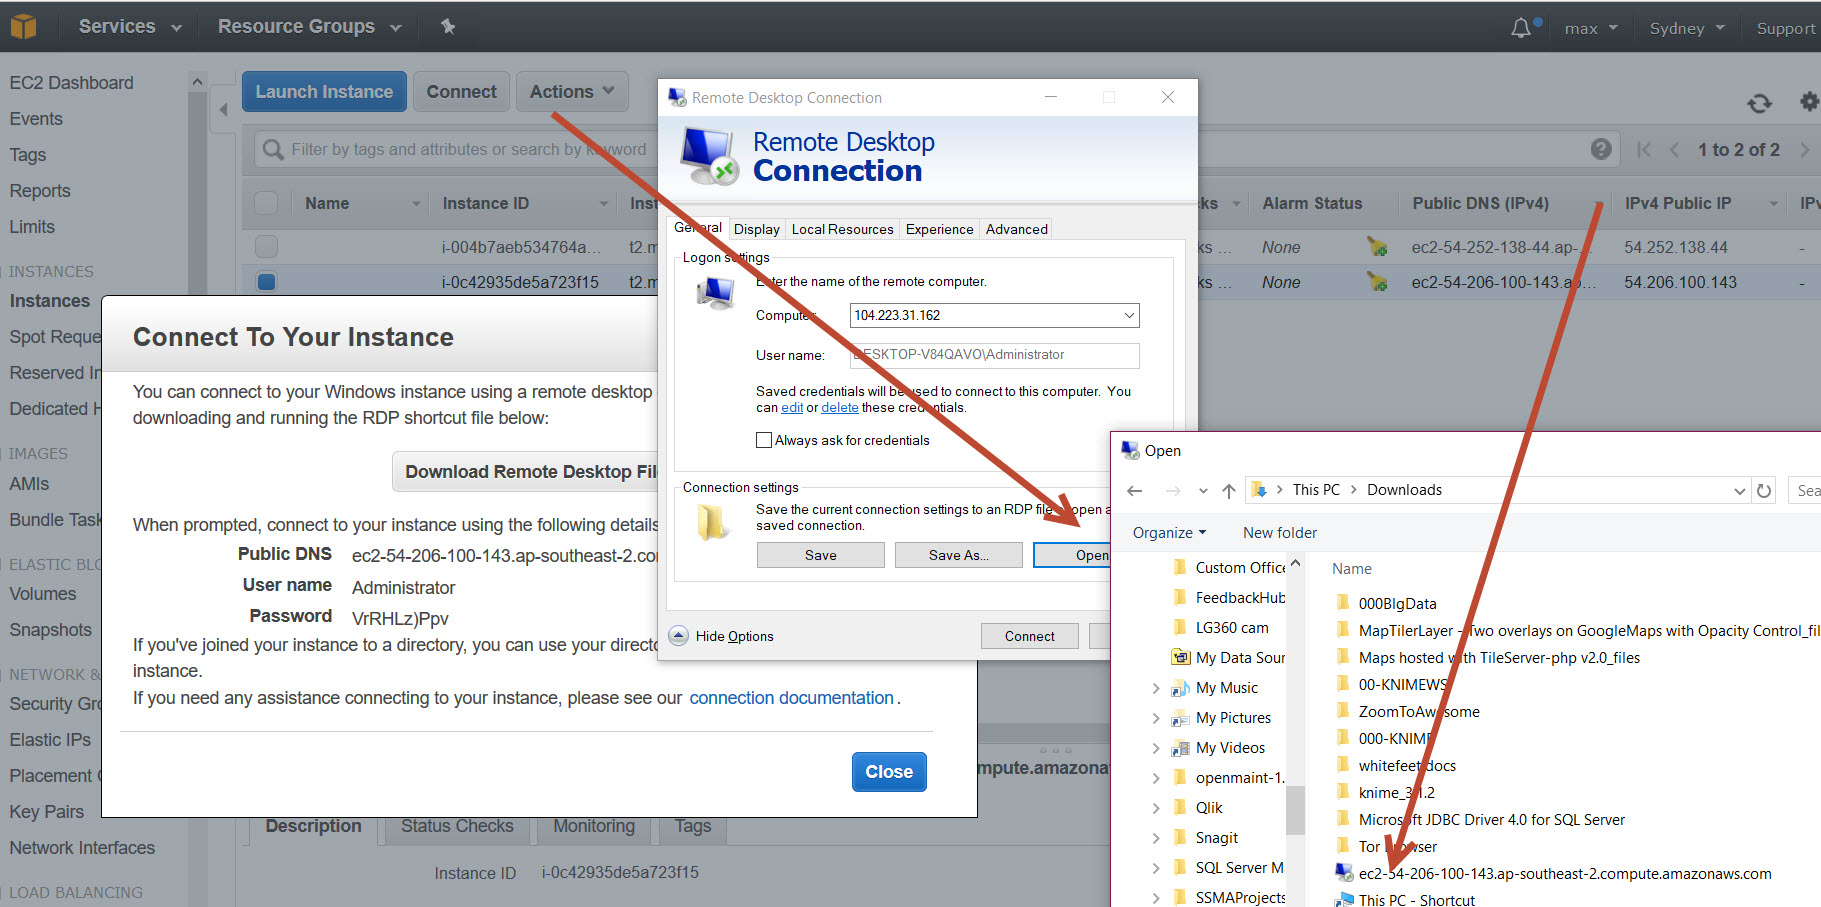Open the settings gear icon
The height and width of the screenshot is (907, 1821).
click(1808, 102)
